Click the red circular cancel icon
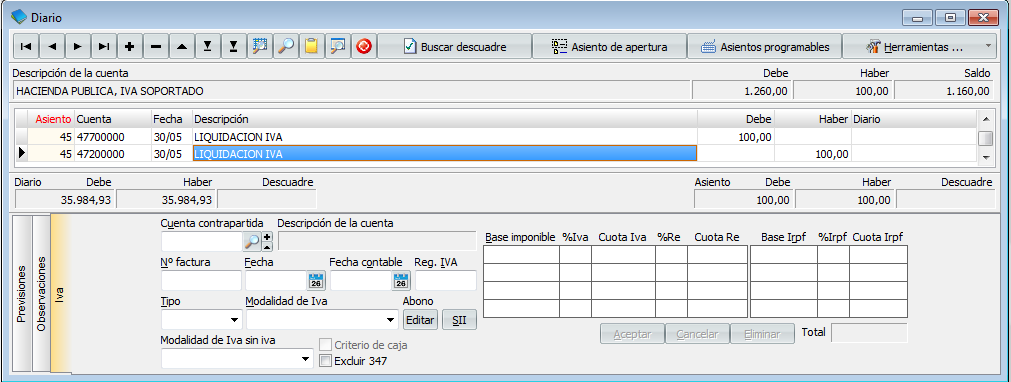Screen dimensions: 1011x382 (x=364, y=46)
